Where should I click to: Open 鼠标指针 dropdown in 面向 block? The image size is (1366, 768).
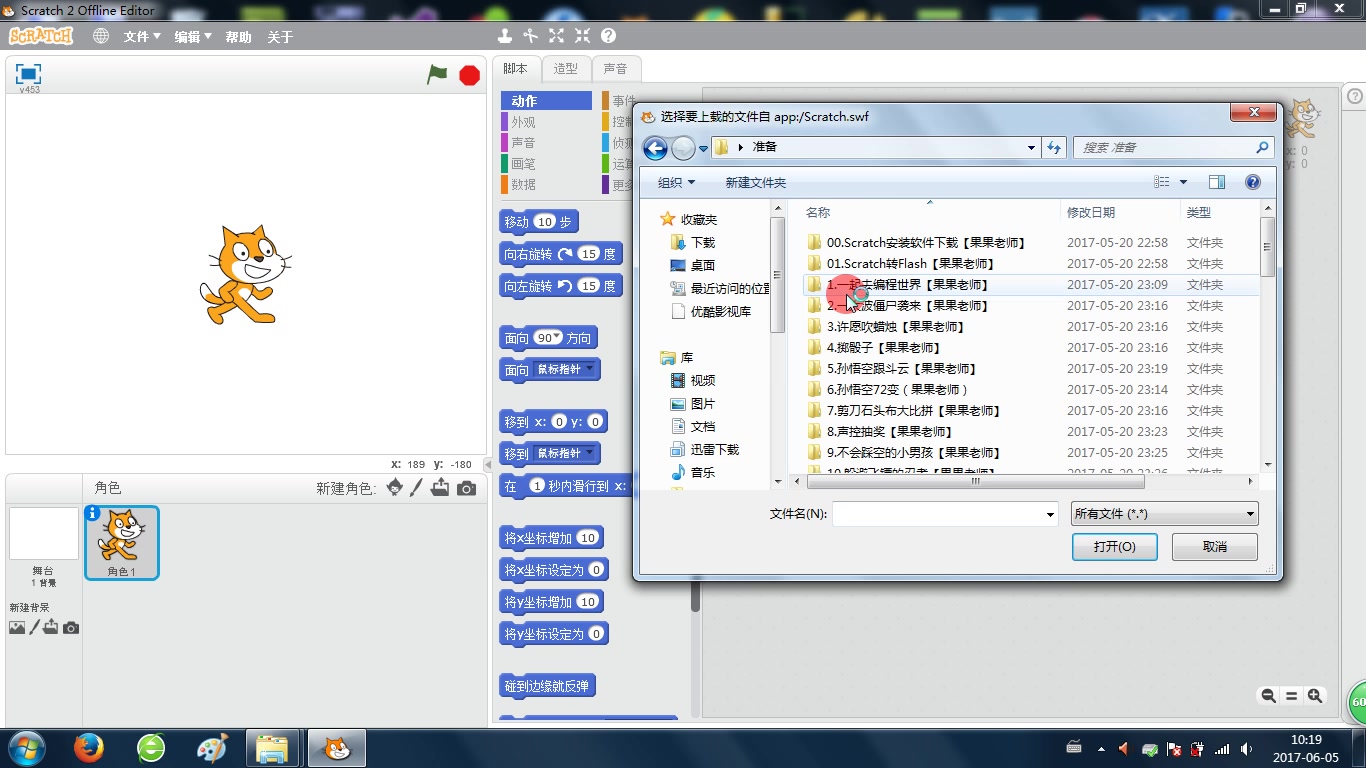pos(590,369)
